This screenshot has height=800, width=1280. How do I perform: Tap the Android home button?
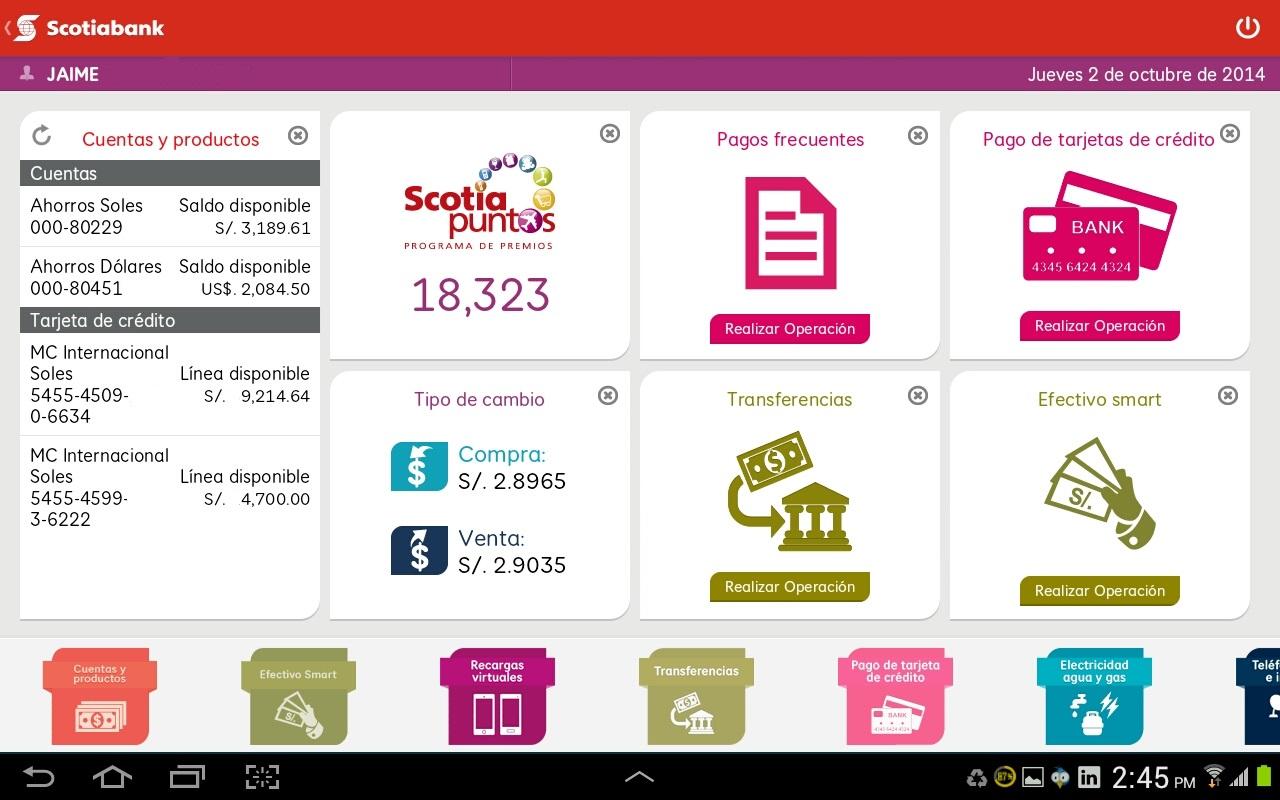click(112, 777)
